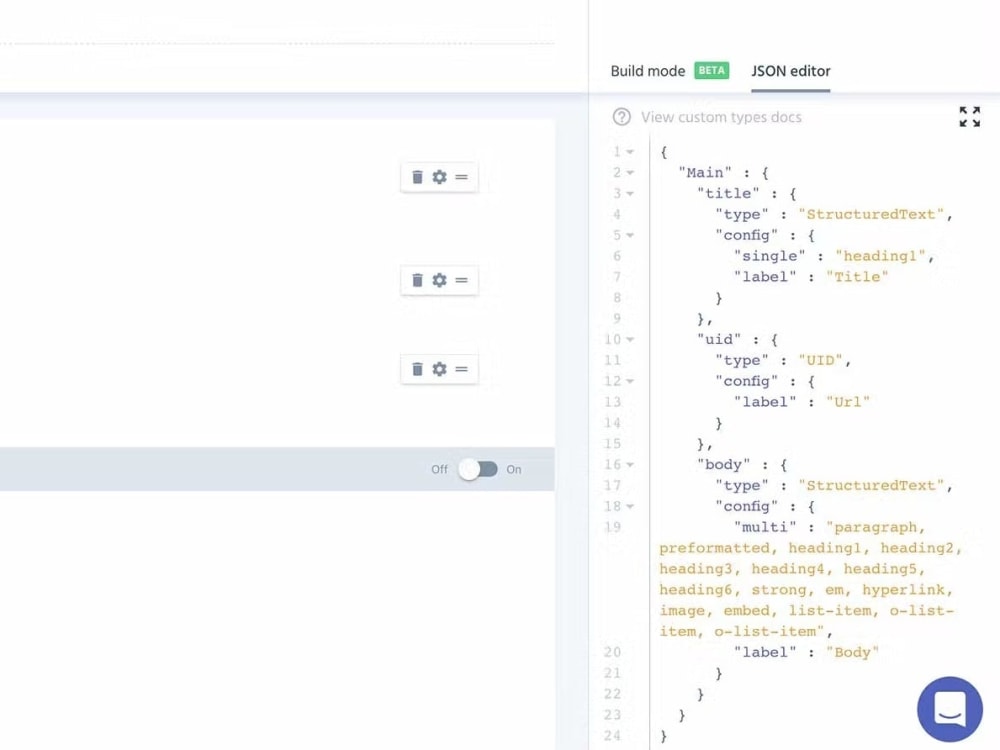Image resolution: width=1000 pixels, height=750 pixels.
Task: Expand the JSON editor to fullscreen
Action: (x=969, y=116)
